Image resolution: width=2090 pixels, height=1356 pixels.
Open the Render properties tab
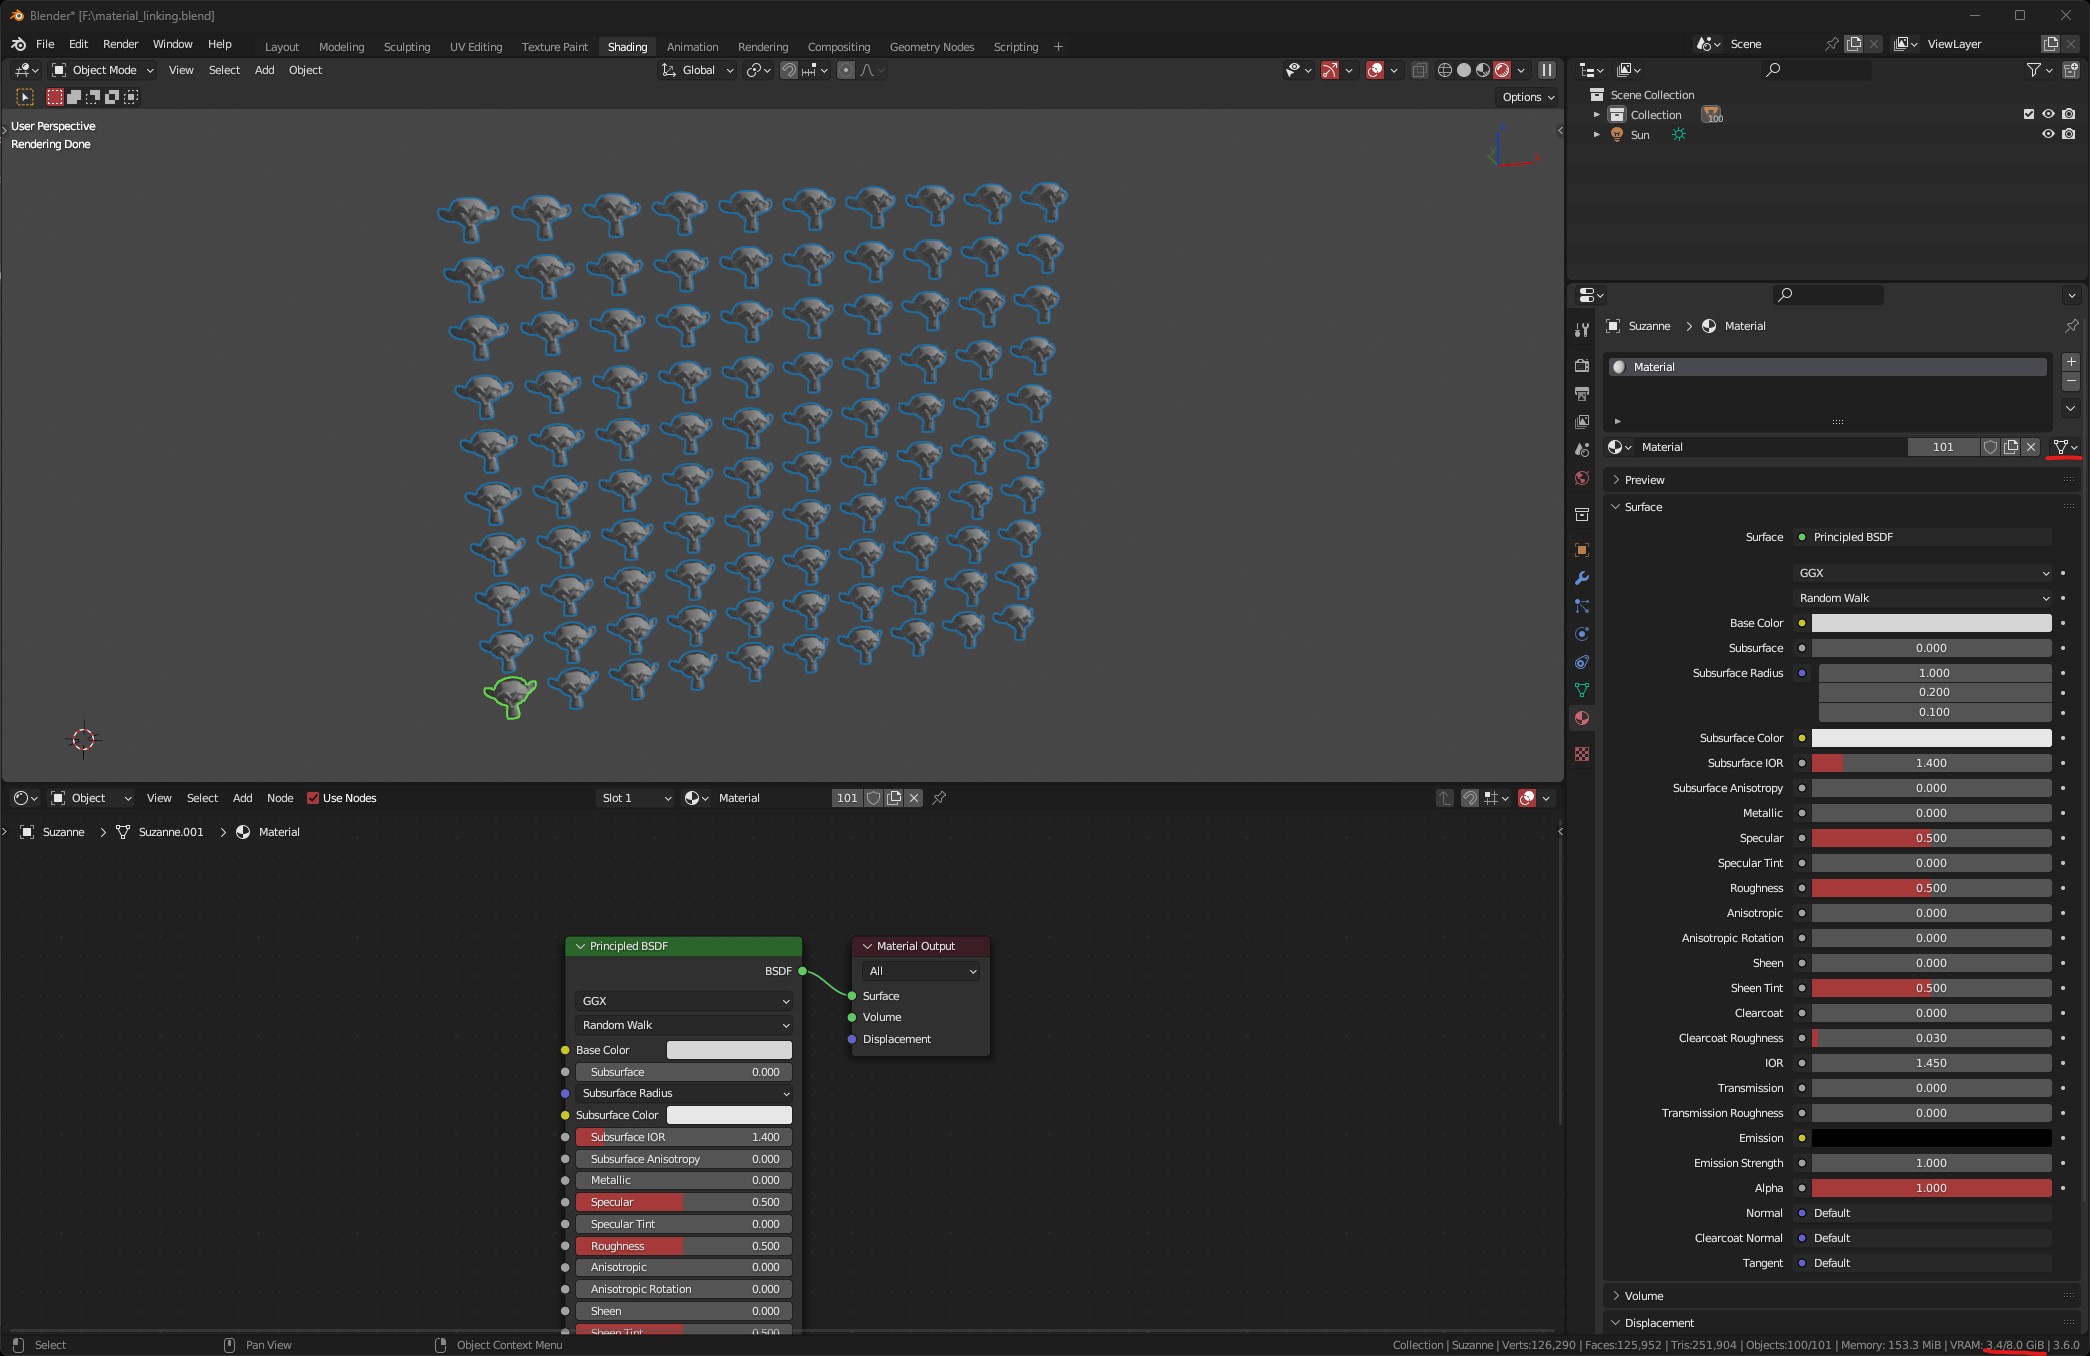point(1582,366)
